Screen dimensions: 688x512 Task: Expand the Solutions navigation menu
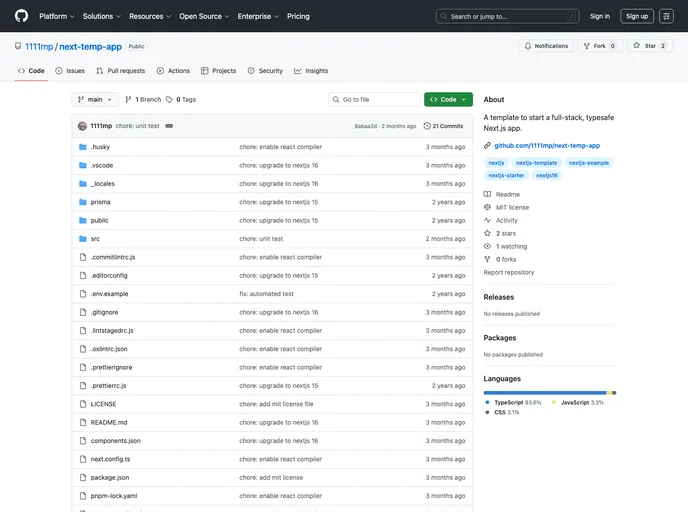click(x=101, y=16)
